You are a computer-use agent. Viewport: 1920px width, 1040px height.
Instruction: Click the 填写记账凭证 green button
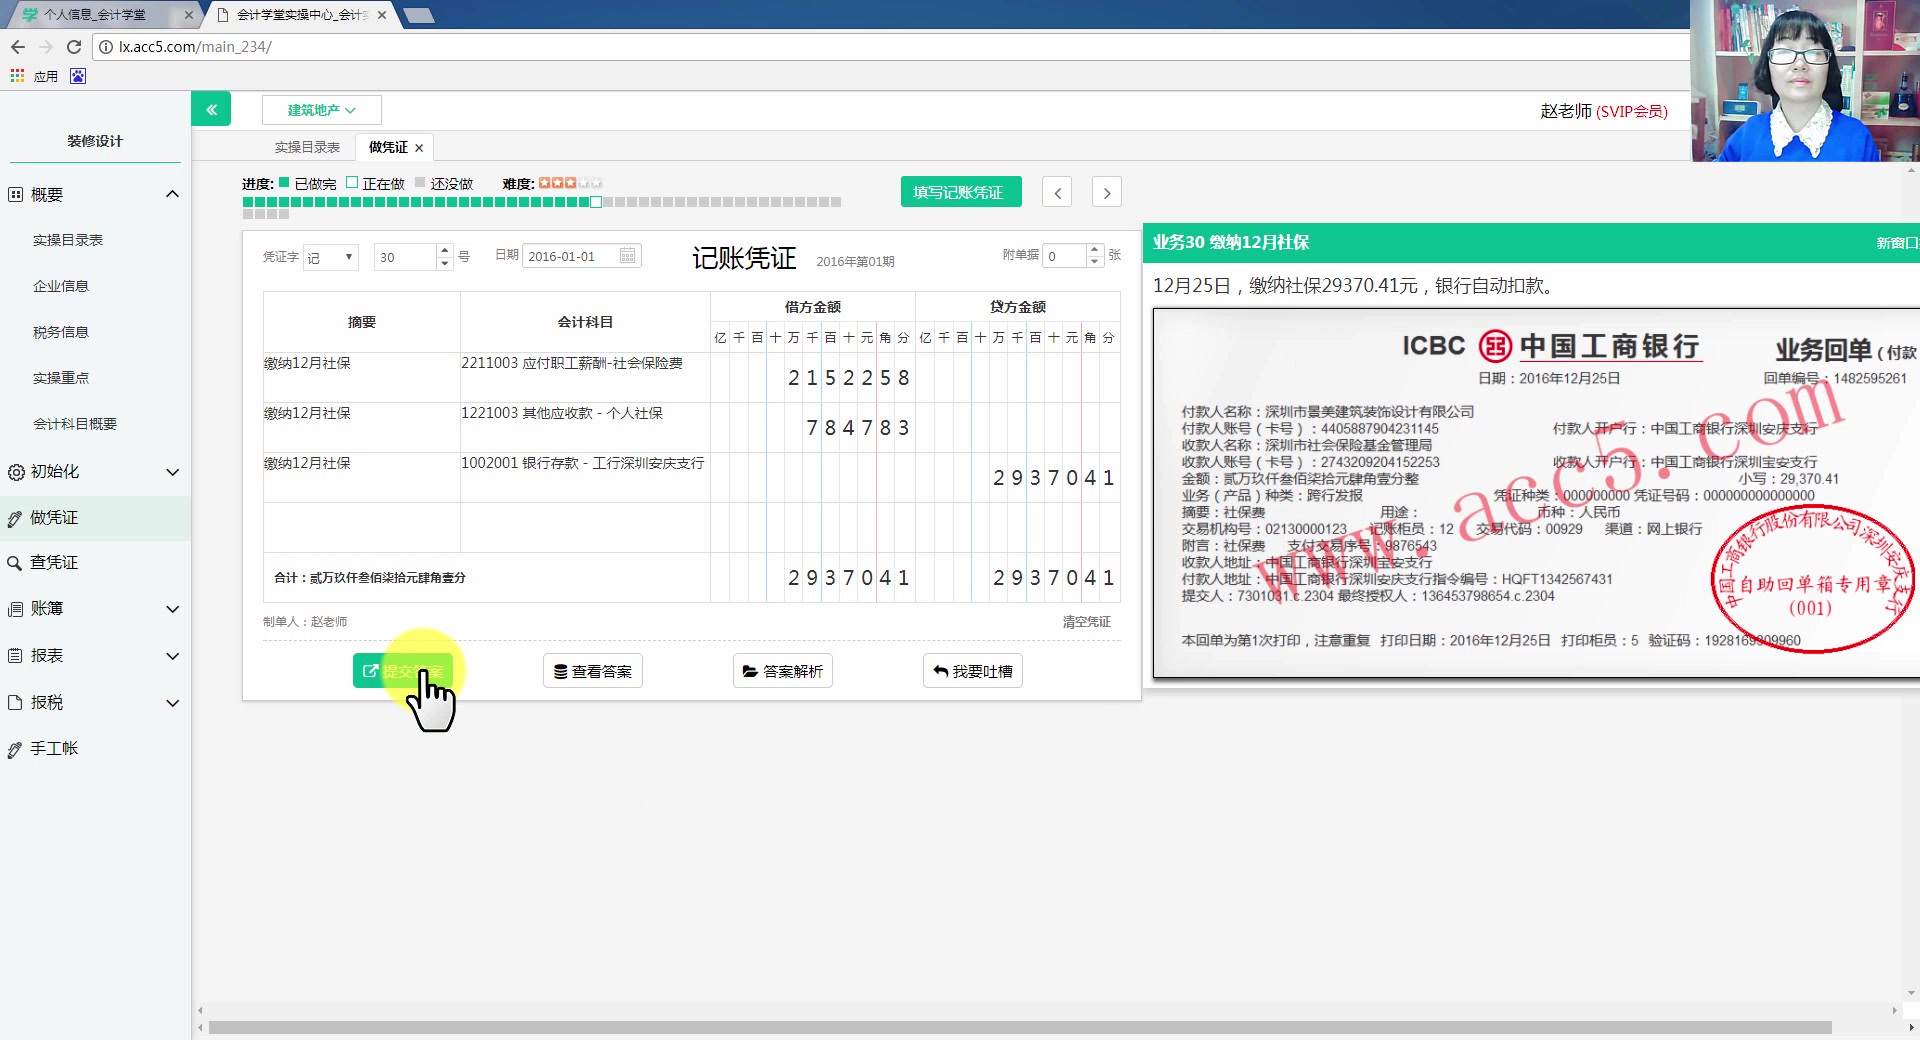960,191
